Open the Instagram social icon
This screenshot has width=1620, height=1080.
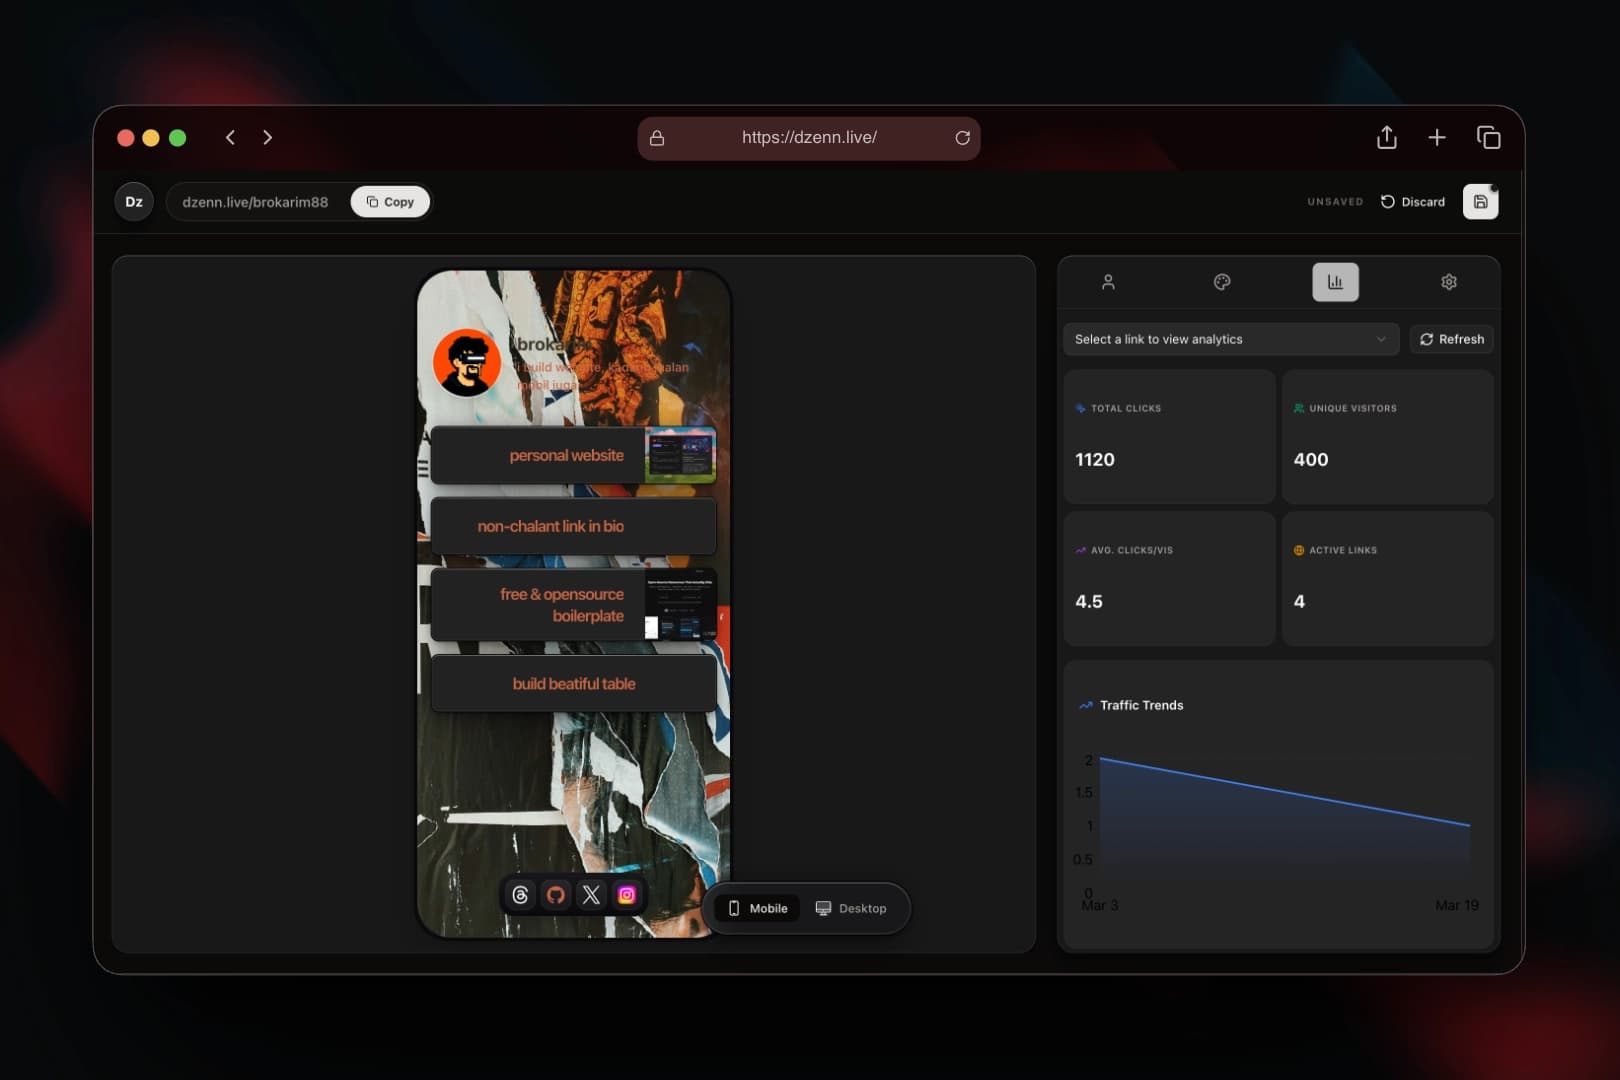click(x=627, y=895)
